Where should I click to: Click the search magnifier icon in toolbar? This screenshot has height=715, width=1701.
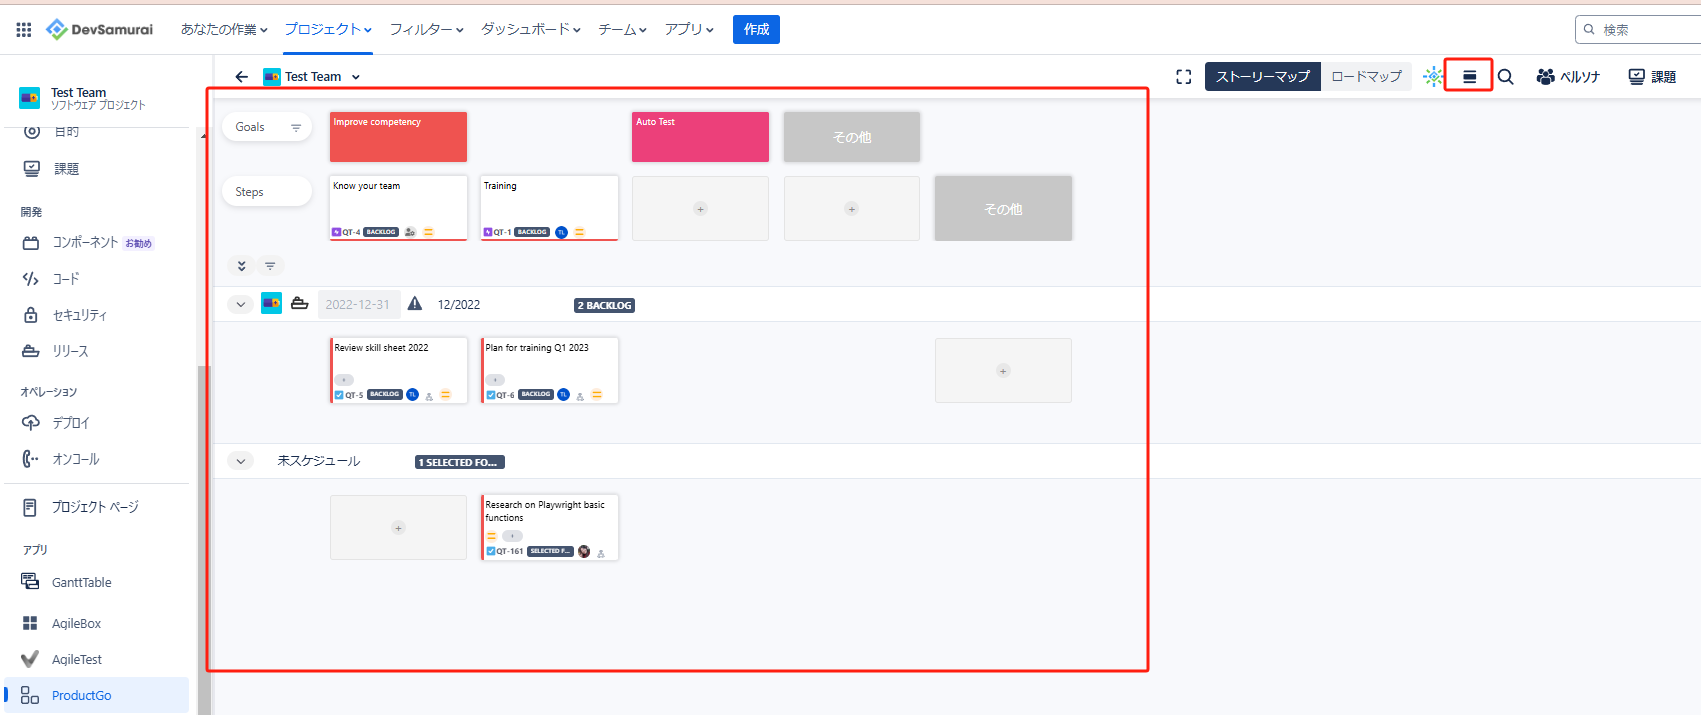tap(1505, 77)
